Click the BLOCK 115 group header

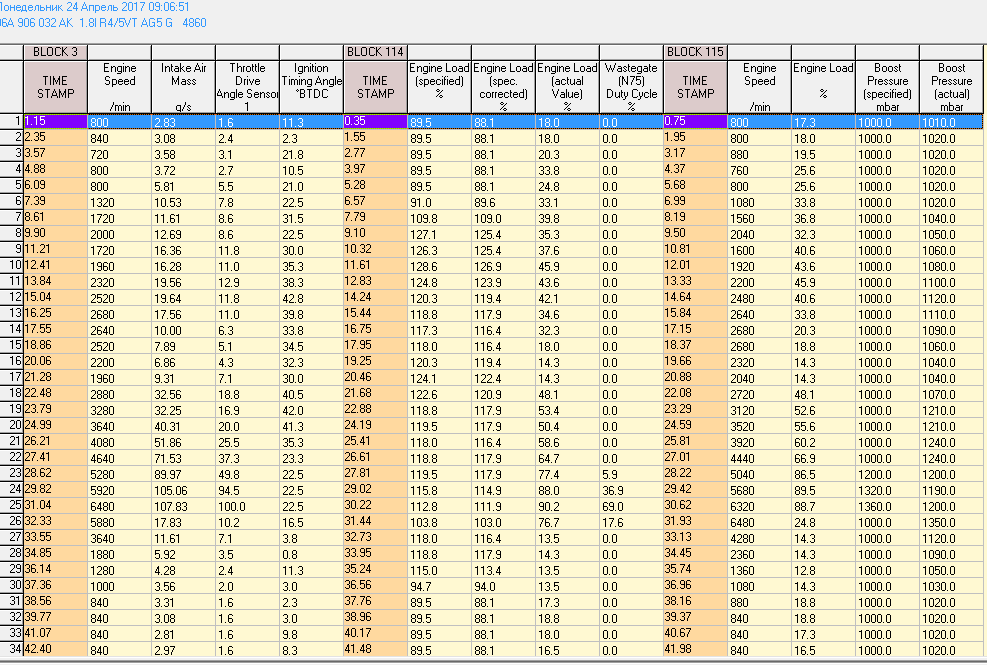point(695,51)
